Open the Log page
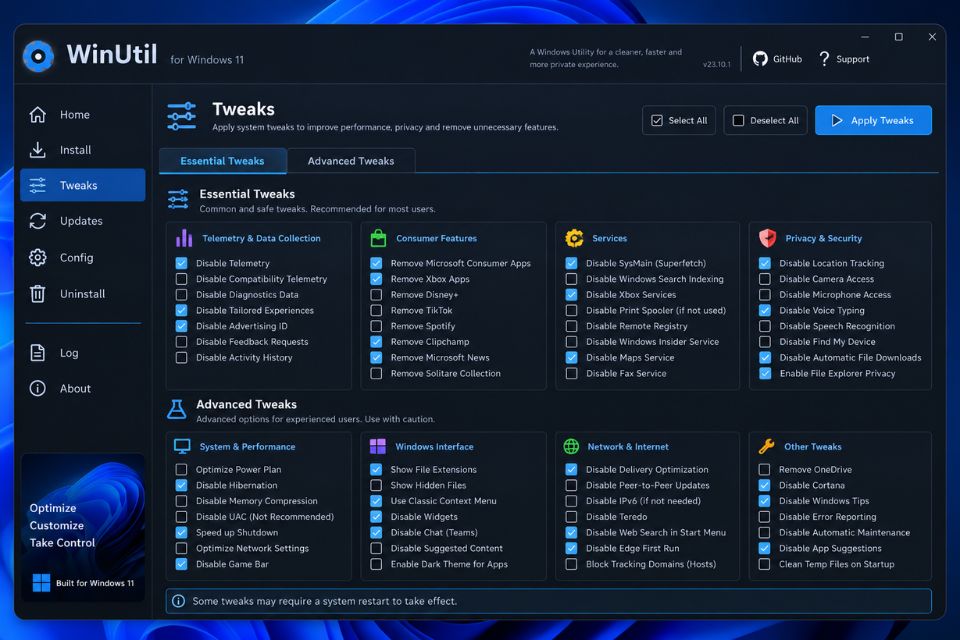 point(83,353)
